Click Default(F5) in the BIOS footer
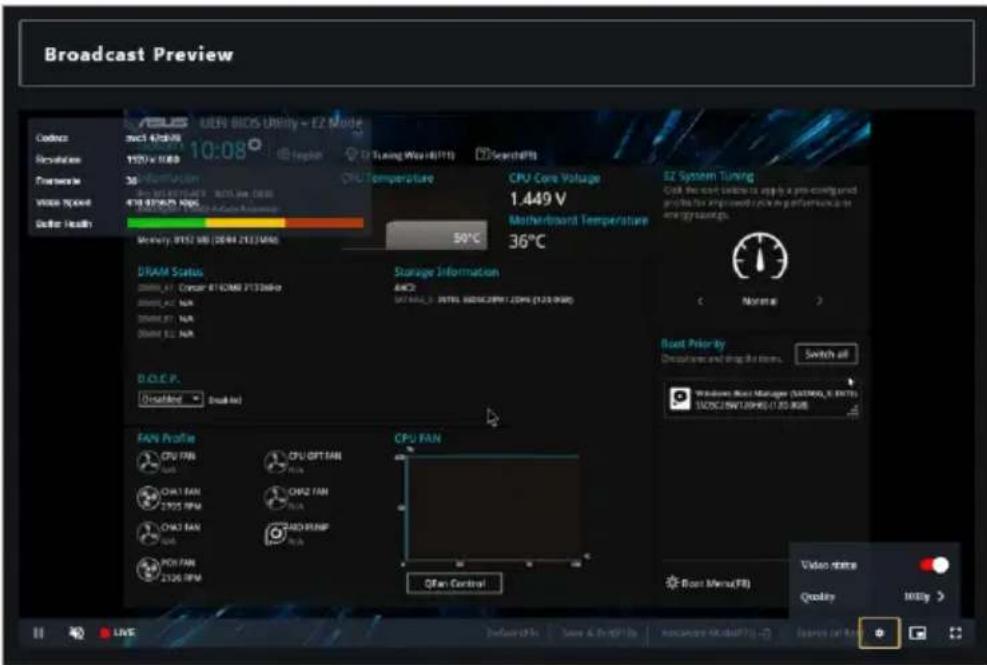The height and width of the screenshot is (665, 987). coord(512,633)
